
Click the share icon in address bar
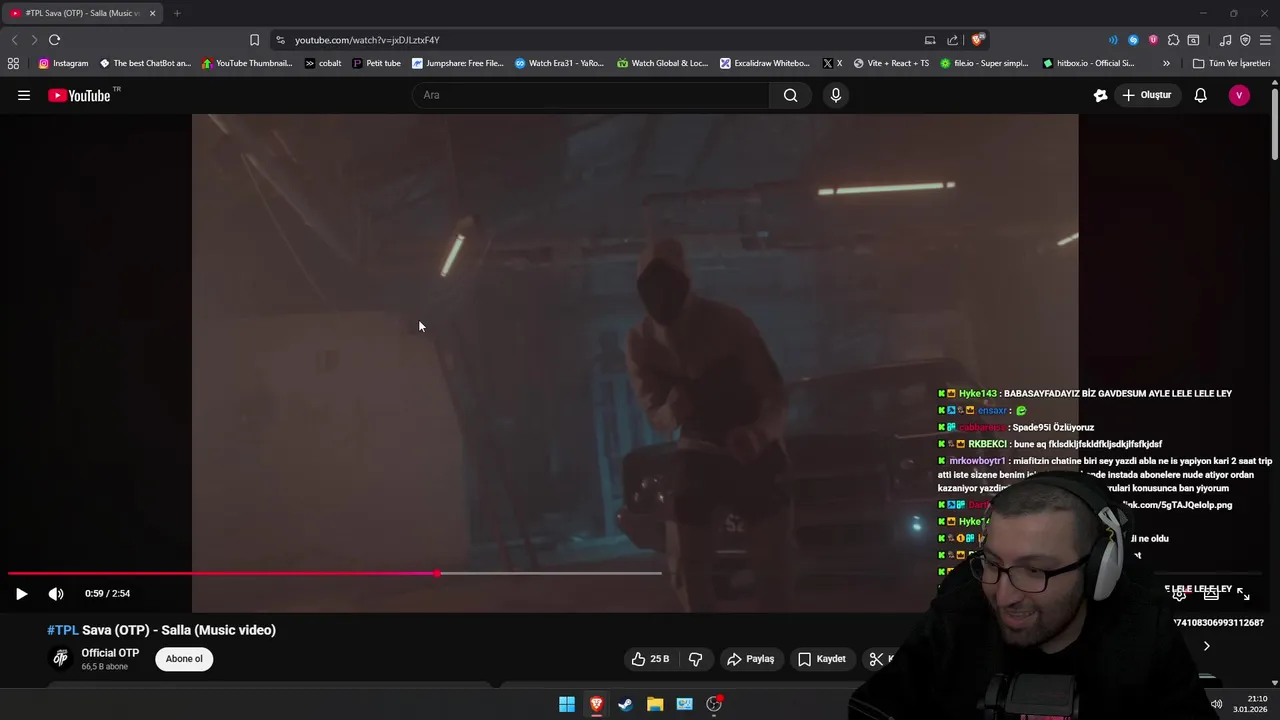tap(953, 40)
